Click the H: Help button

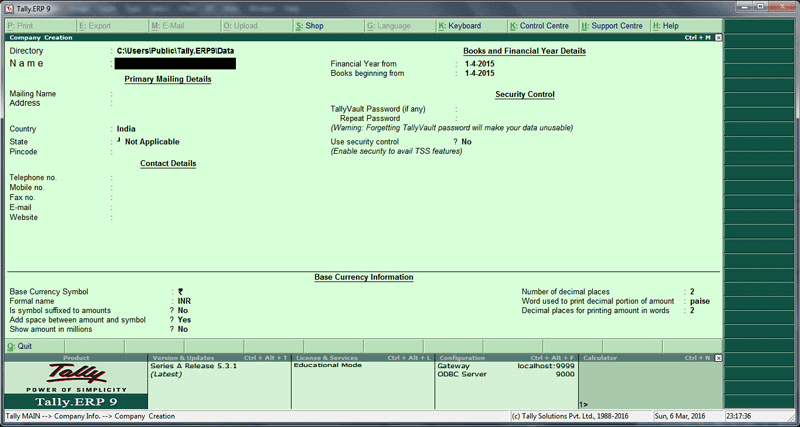pyautogui.click(x=686, y=26)
